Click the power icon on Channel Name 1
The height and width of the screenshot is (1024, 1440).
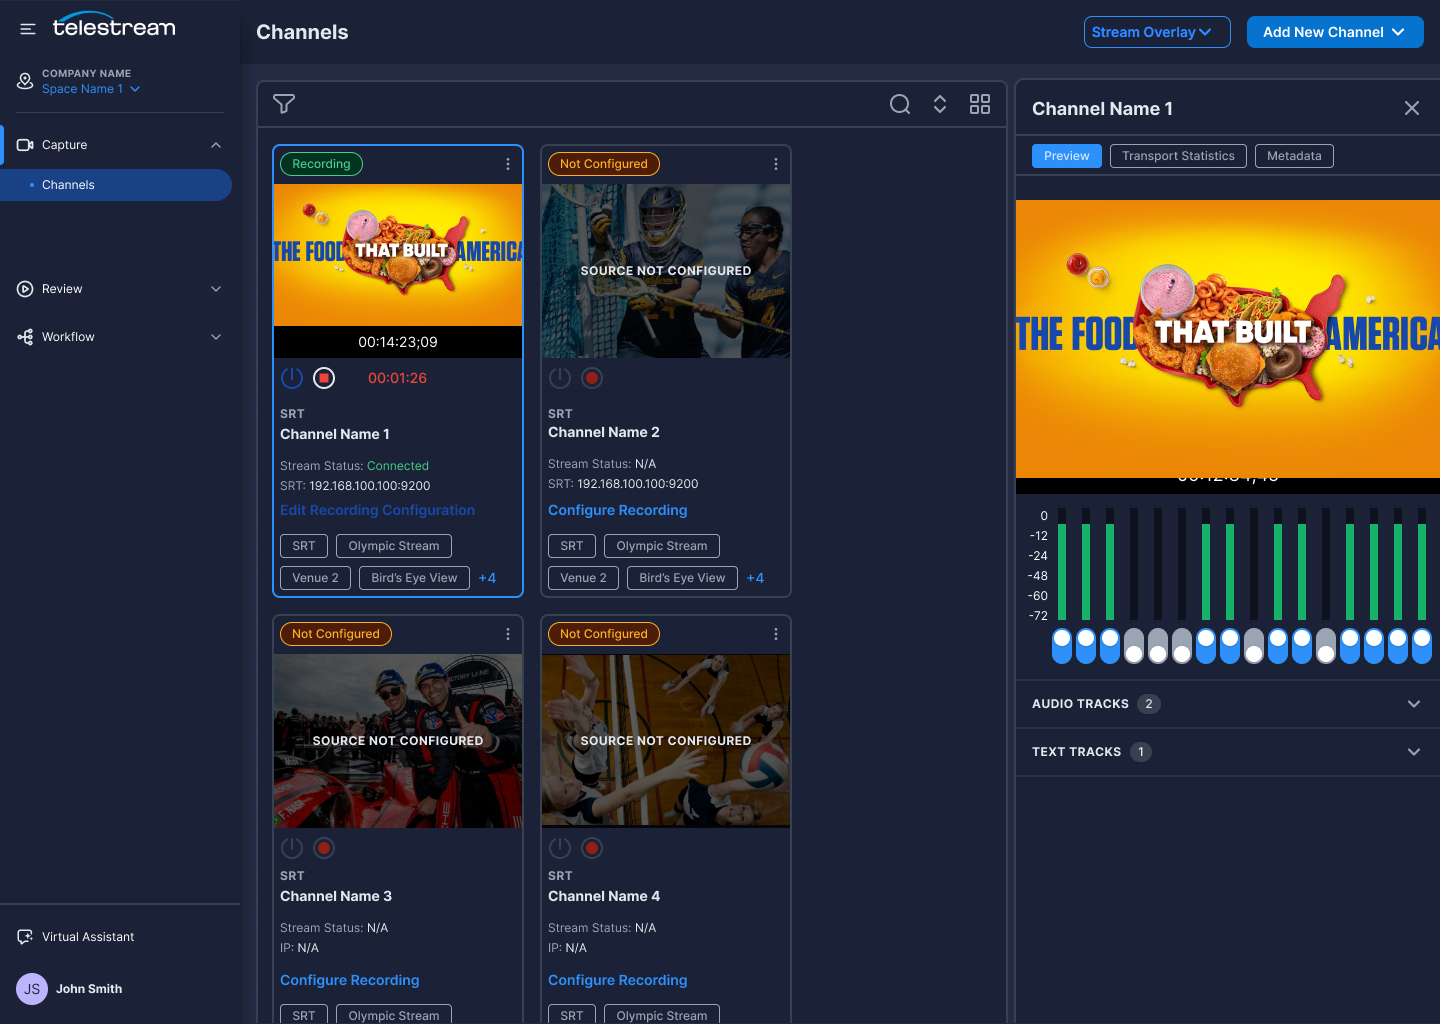pos(292,378)
